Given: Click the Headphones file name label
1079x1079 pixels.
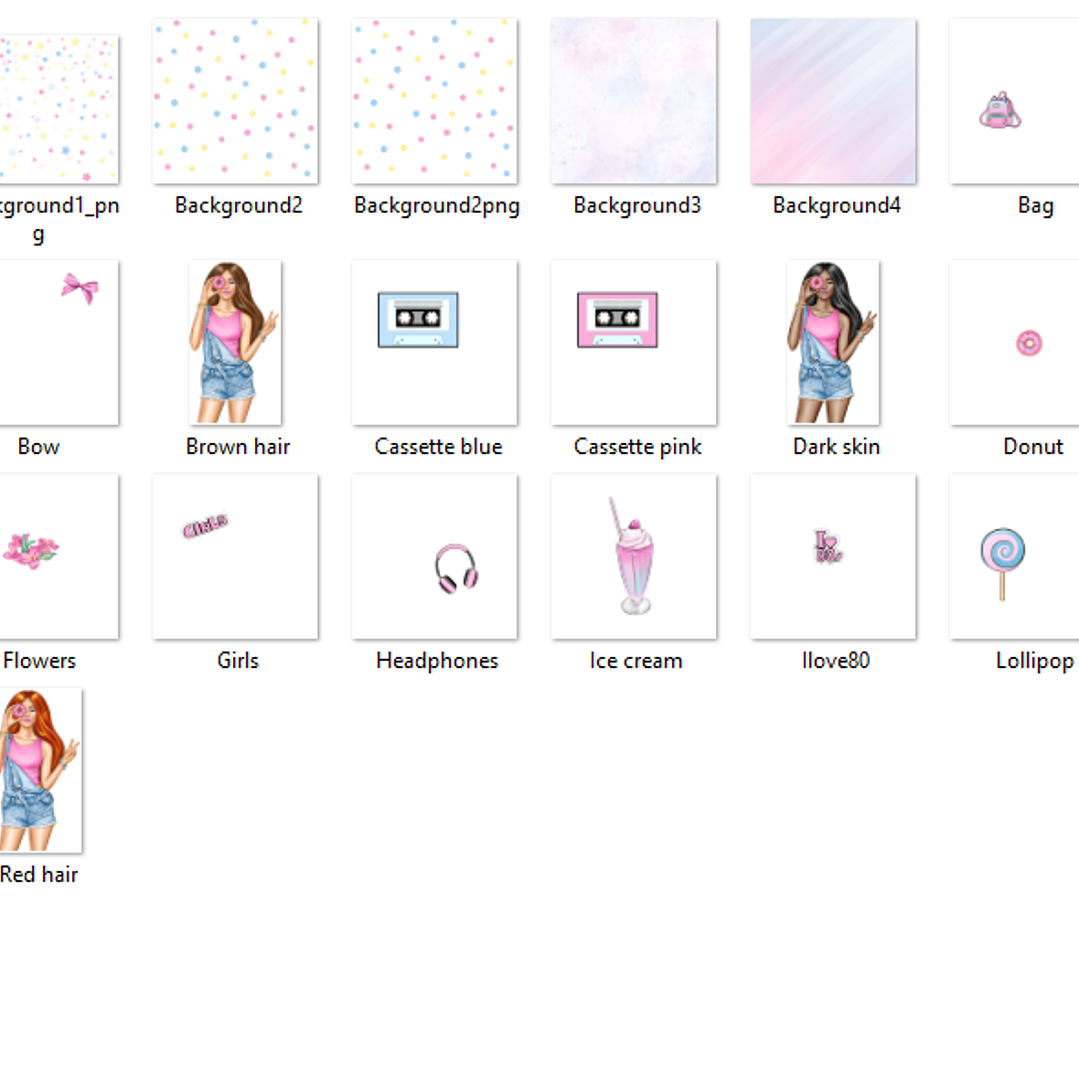Looking at the screenshot, I should tap(437, 661).
